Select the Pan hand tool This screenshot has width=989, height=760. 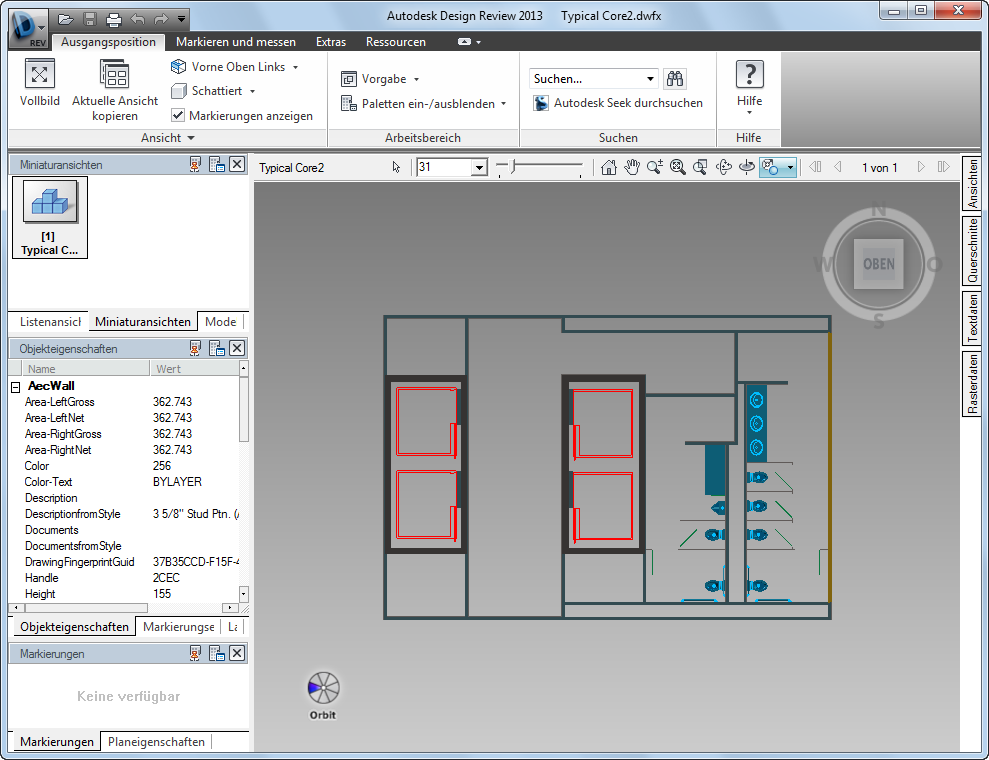coord(631,167)
